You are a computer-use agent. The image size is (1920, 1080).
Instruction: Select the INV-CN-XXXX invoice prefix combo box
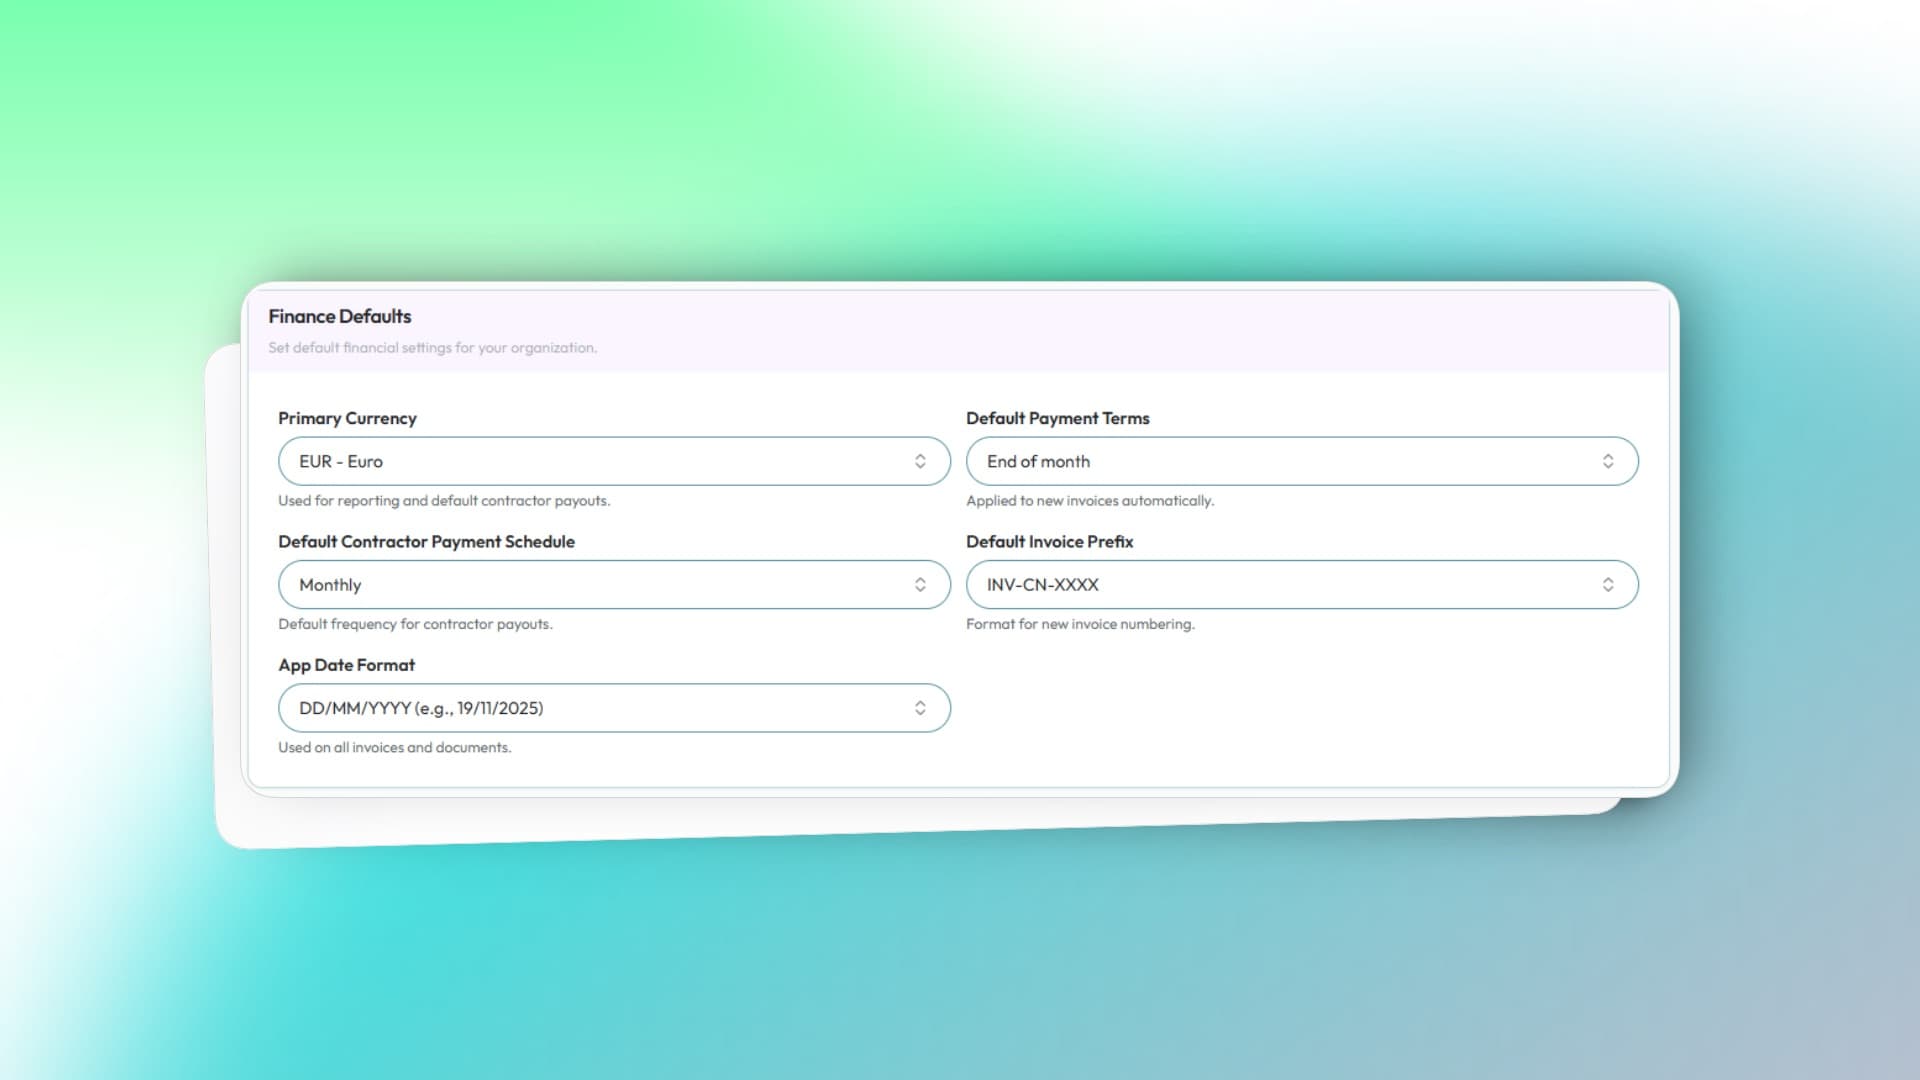coord(1290,585)
